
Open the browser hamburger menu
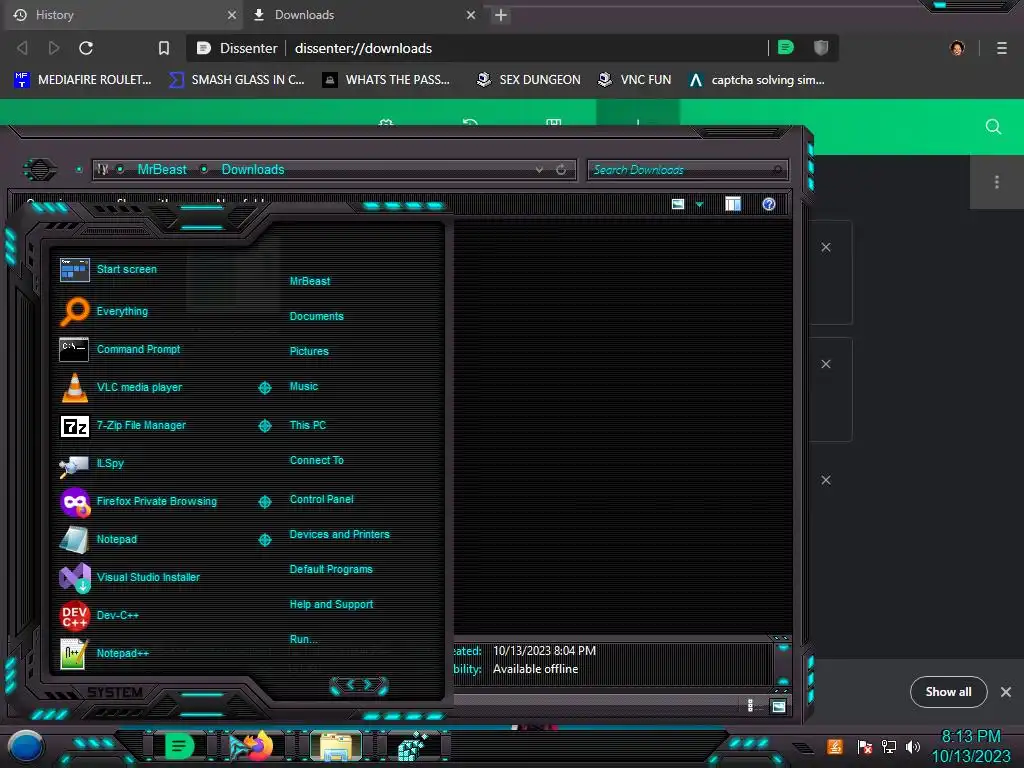click(x=1002, y=48)
